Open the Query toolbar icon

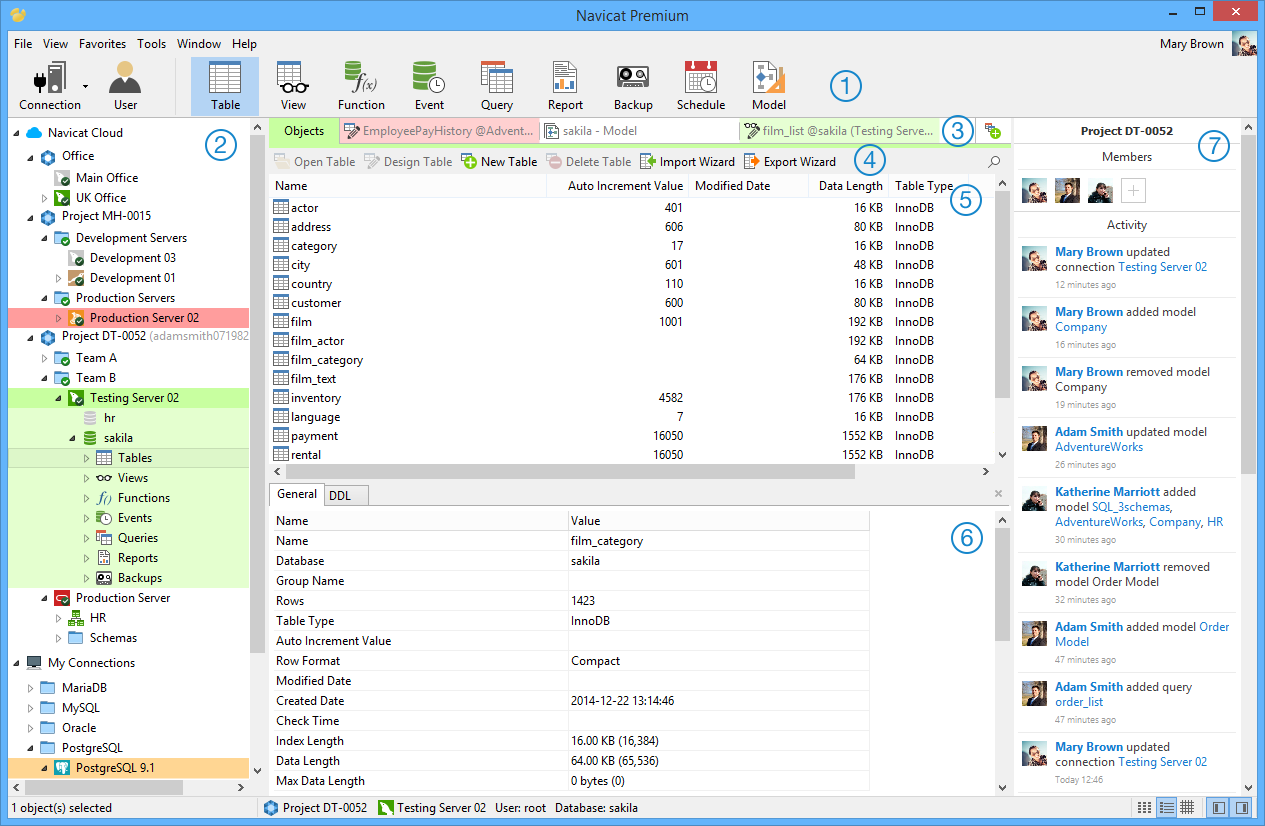pyautogui.click(x=497, y=86)
